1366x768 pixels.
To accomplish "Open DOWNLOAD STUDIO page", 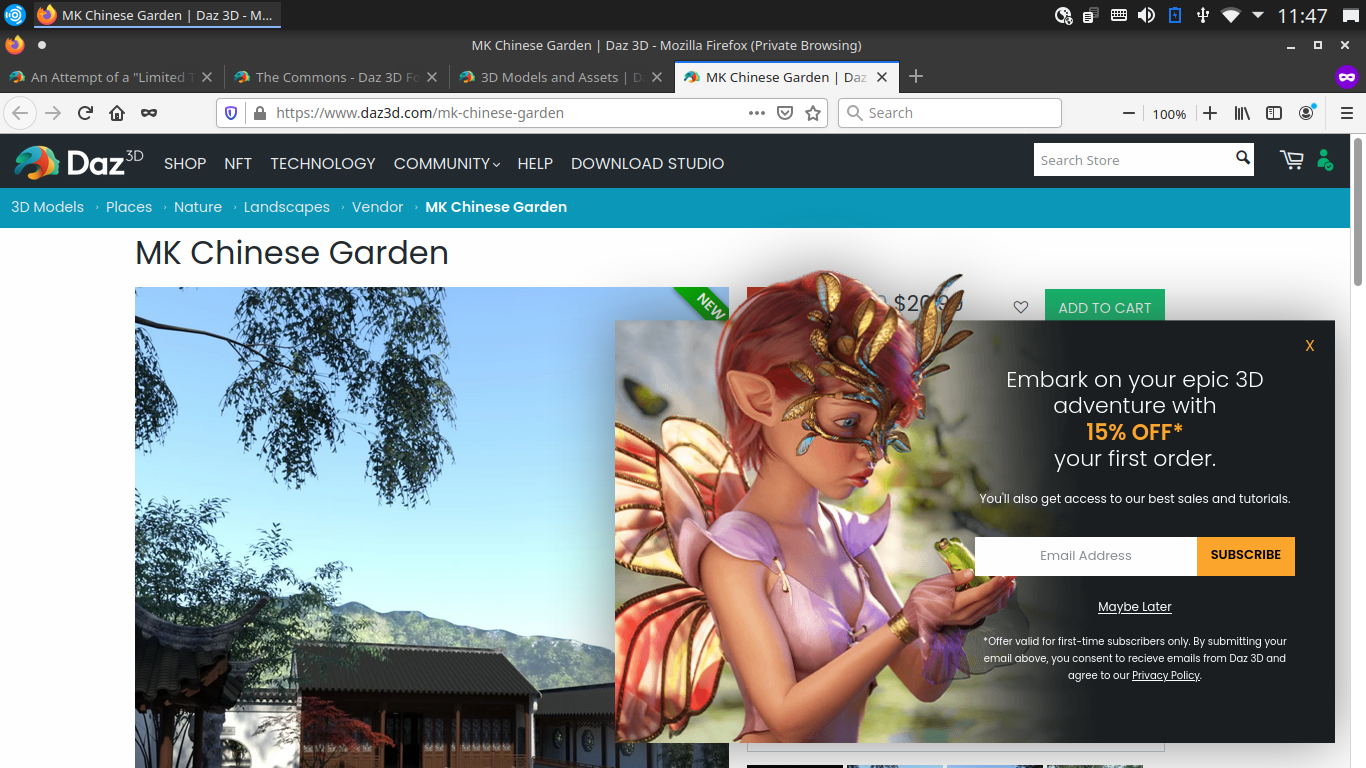I will tap(647, 163).
